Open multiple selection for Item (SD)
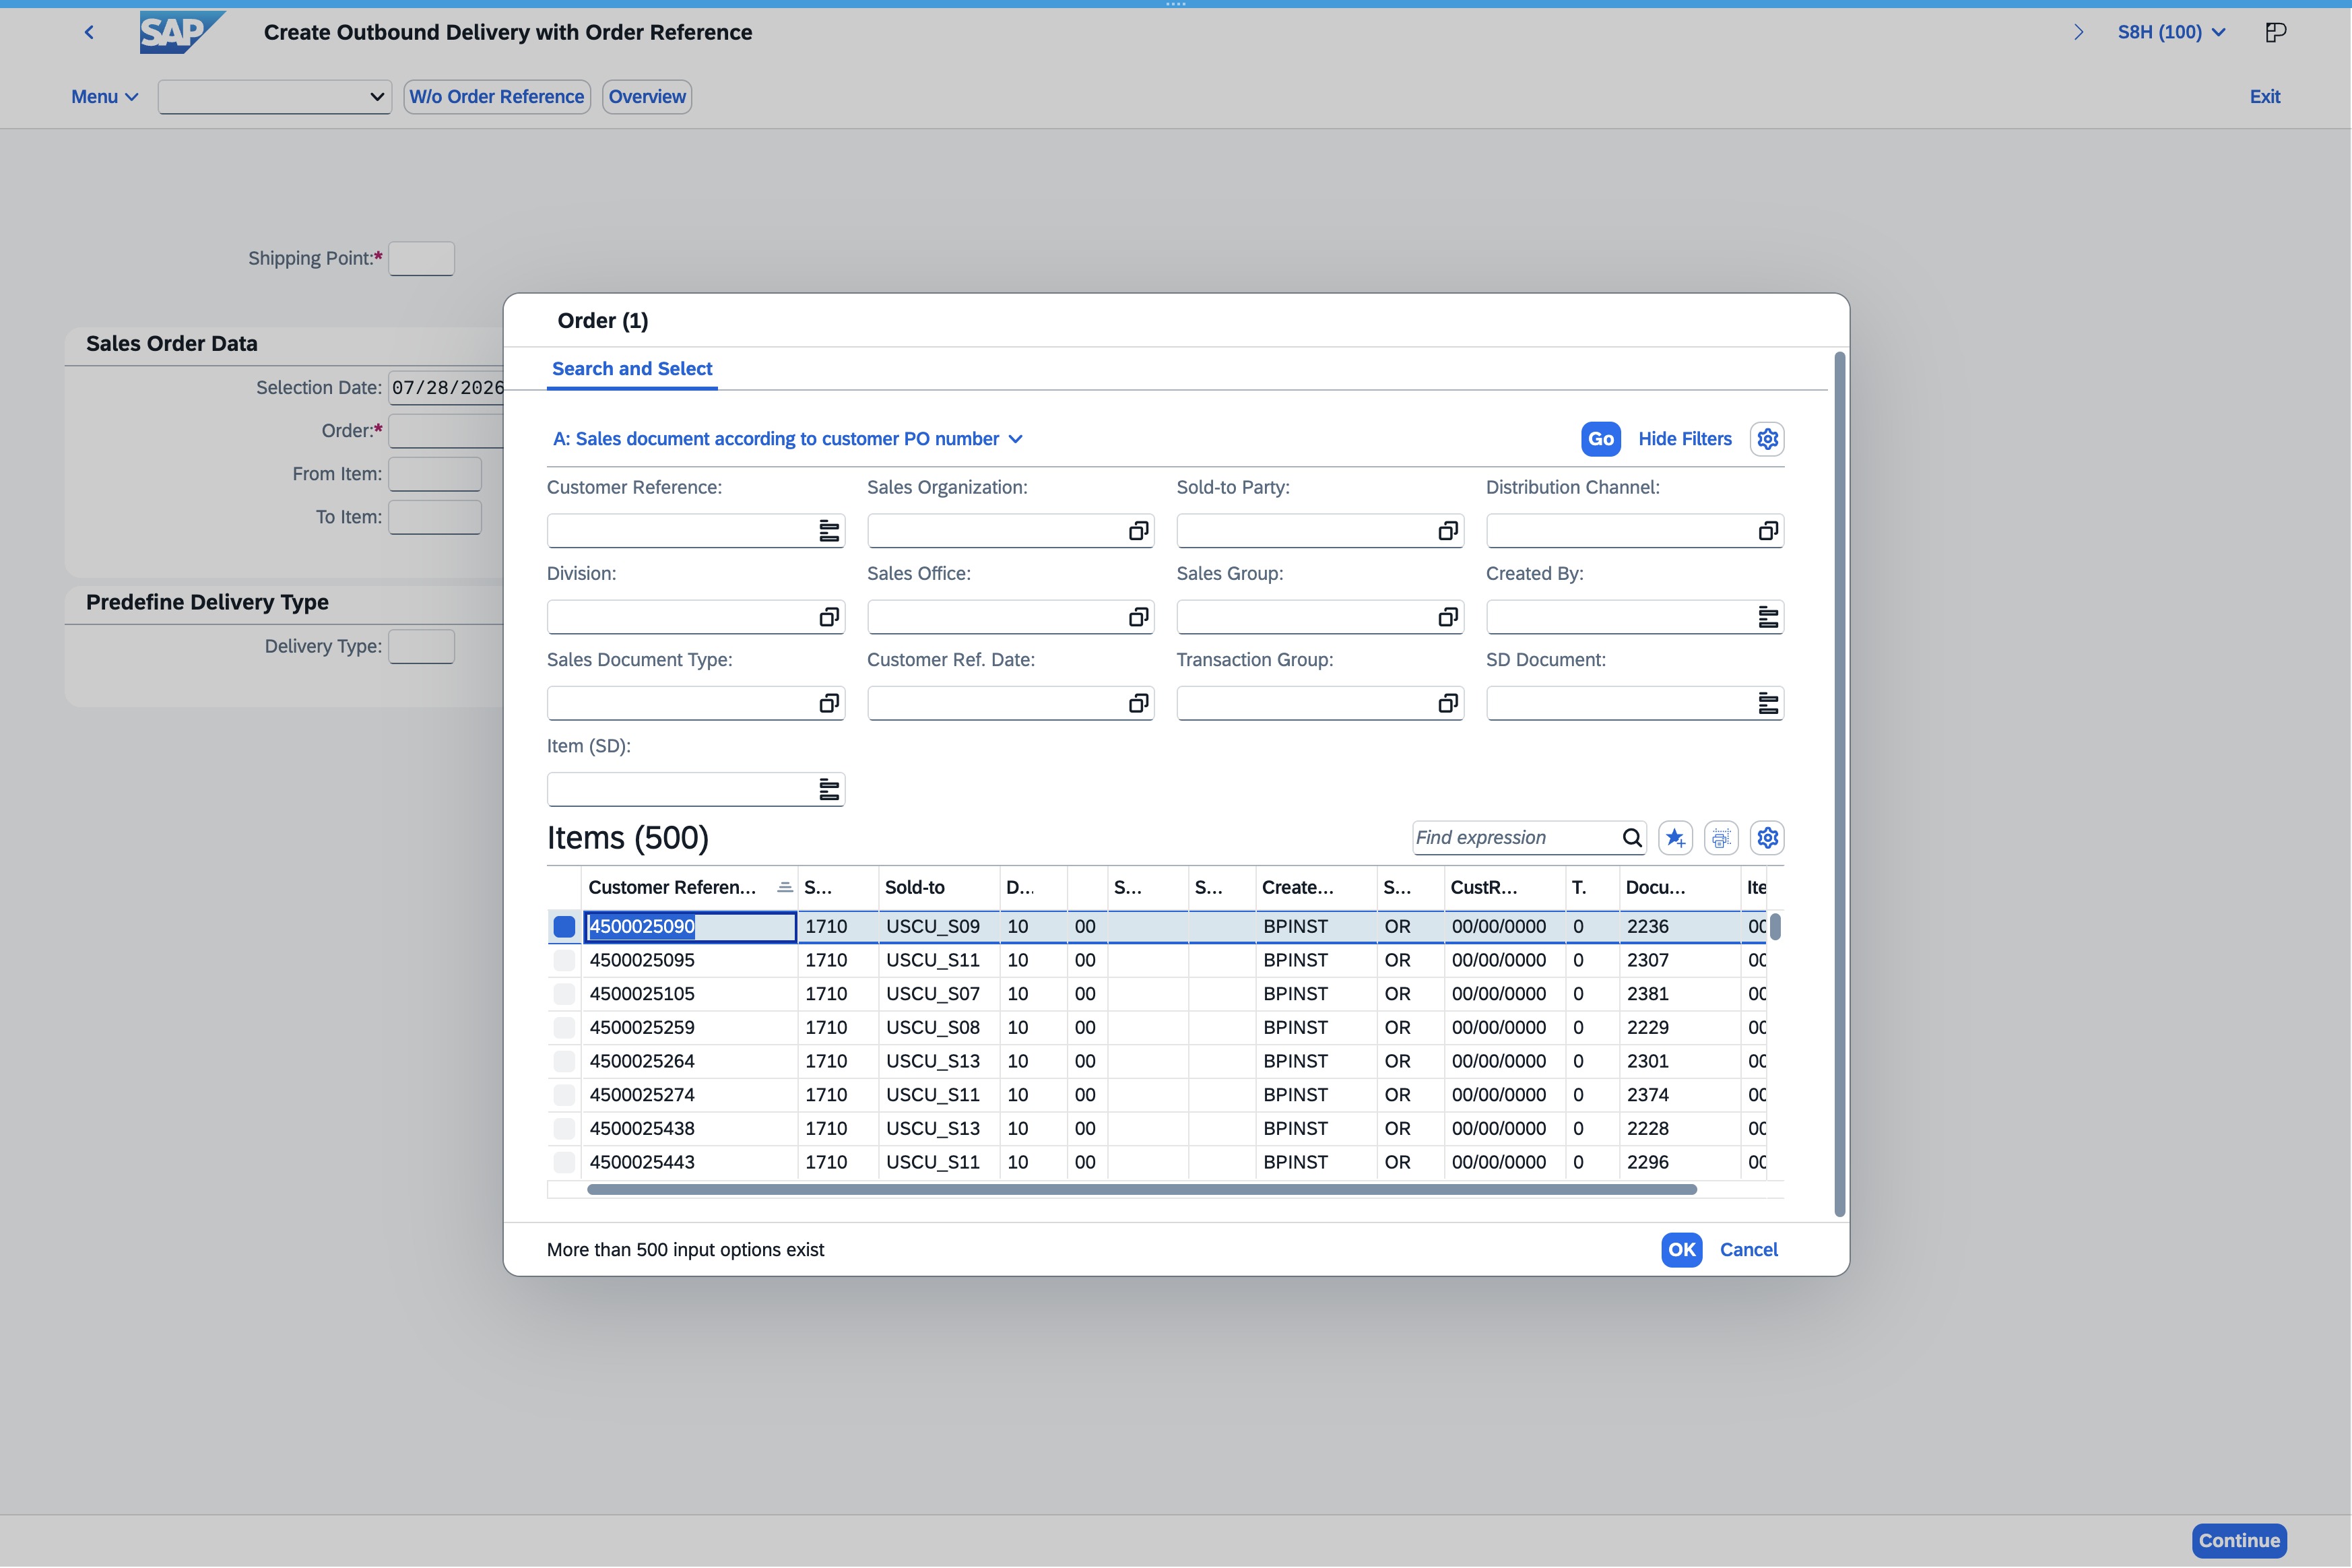 click(x=829, y=790)
